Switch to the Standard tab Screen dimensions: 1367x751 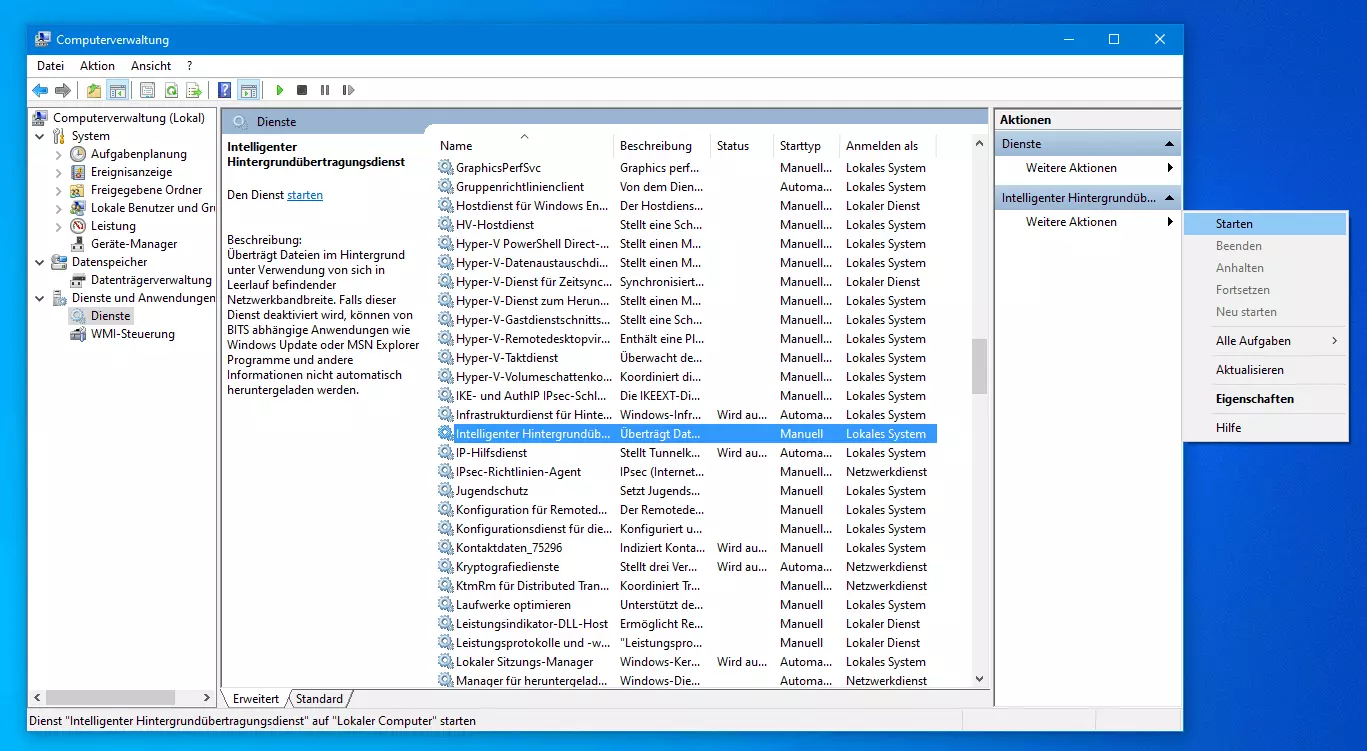point(320,699)
